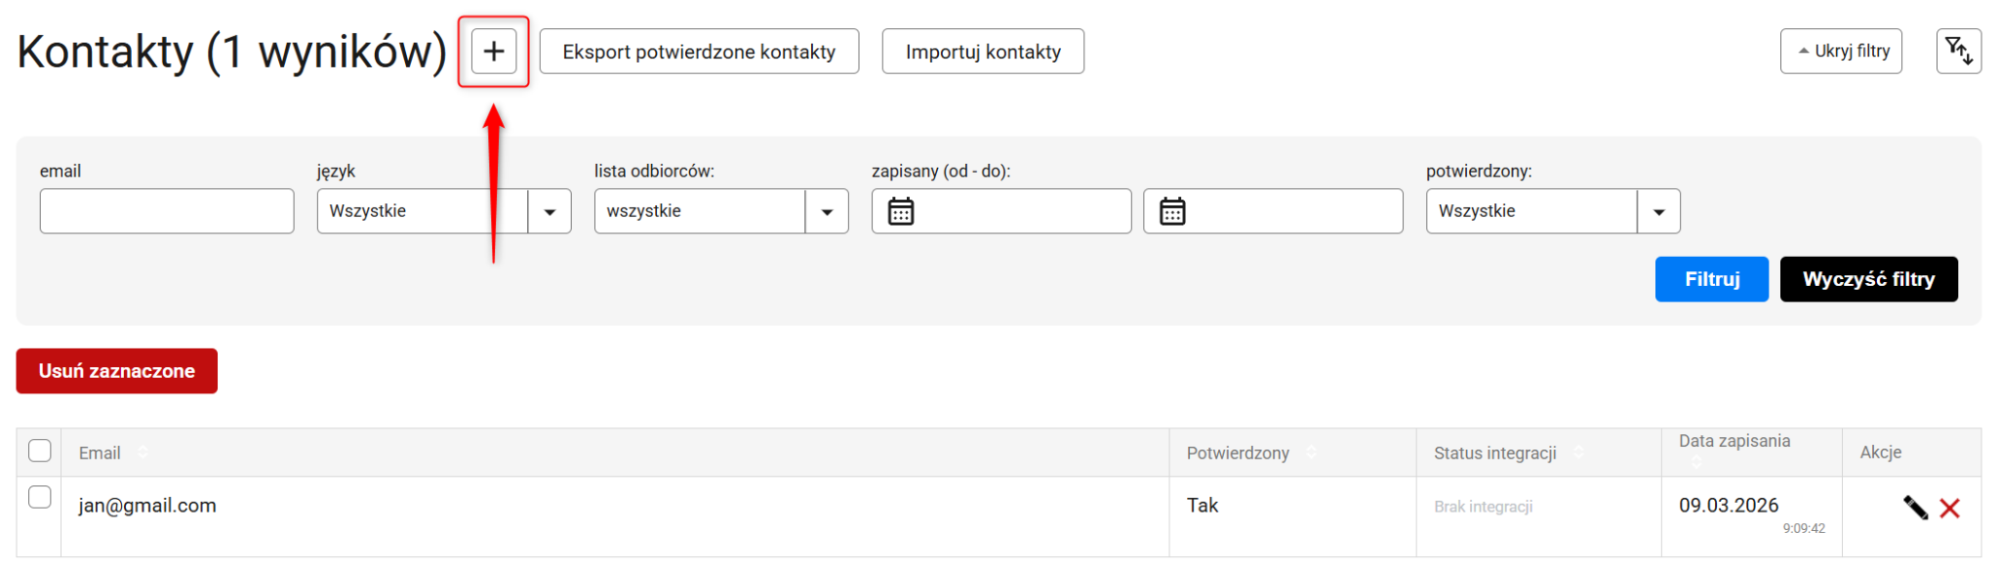
Task: Sort by Potwierdzony column arrows
Action: point(1311,453)
